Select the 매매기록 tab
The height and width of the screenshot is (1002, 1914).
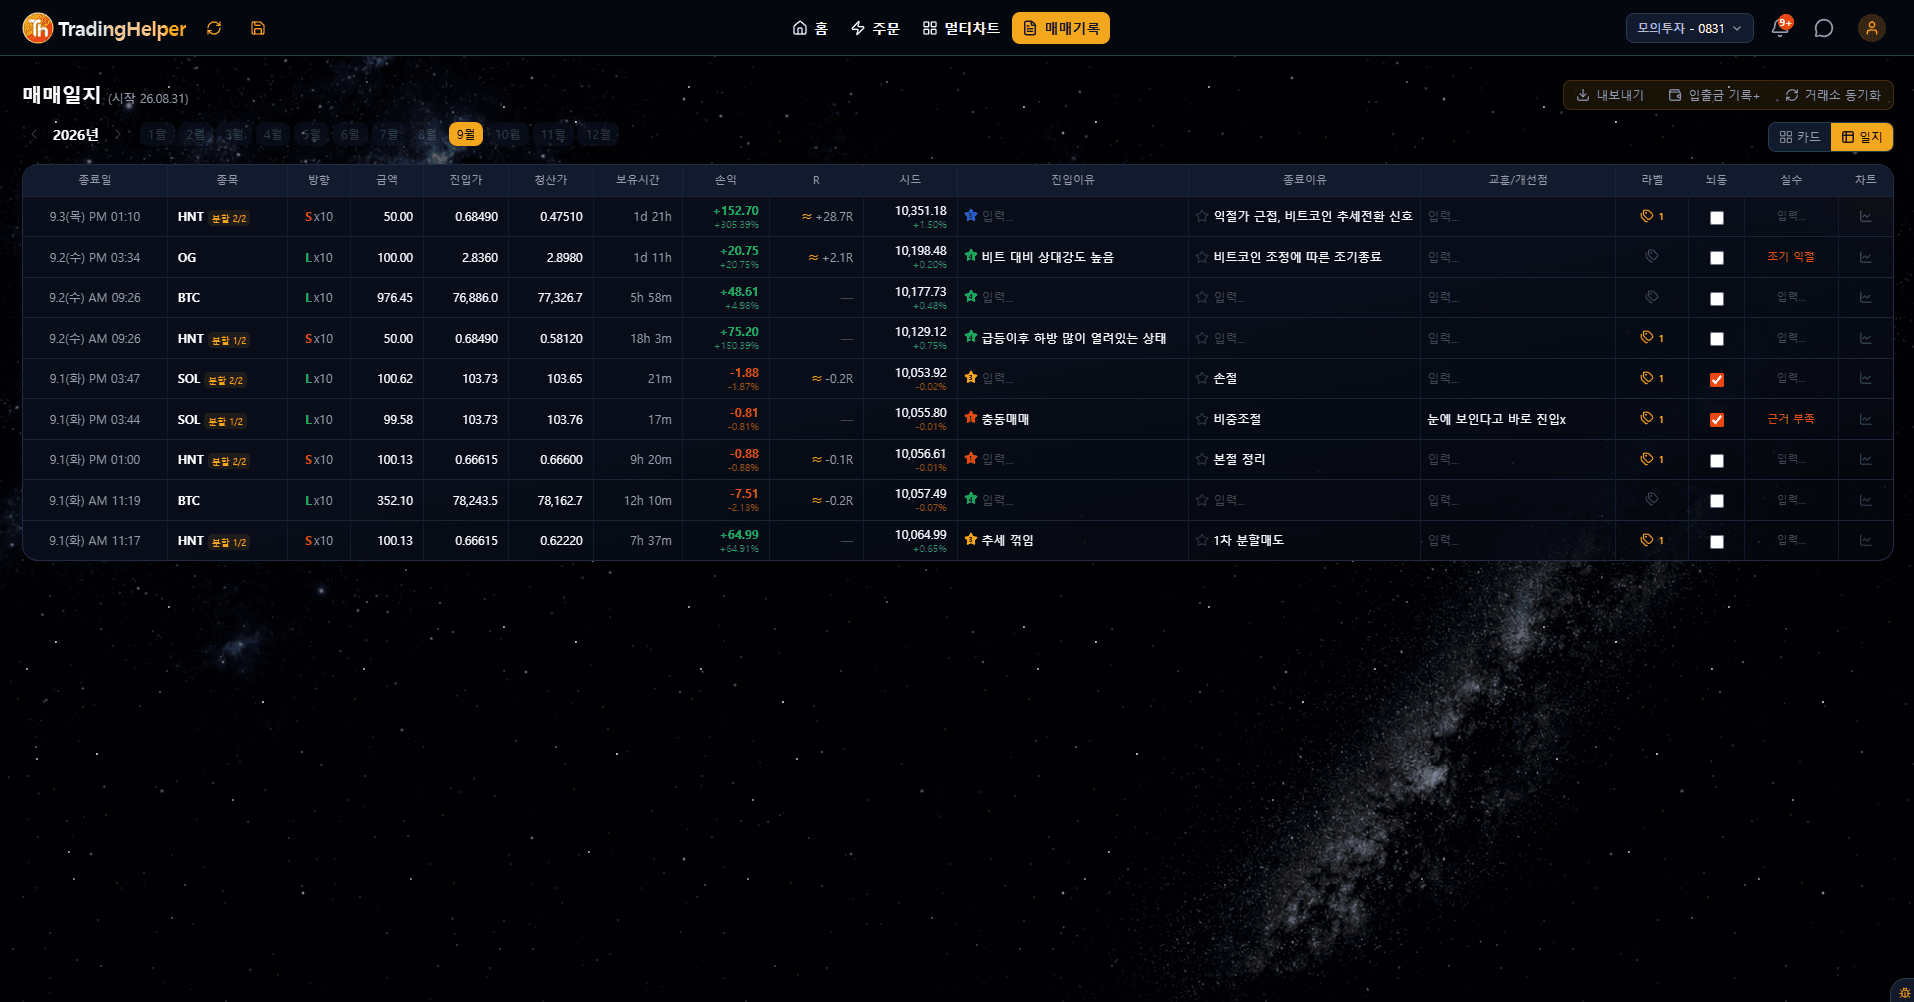pyautogui.click(x=1061, y=28)
